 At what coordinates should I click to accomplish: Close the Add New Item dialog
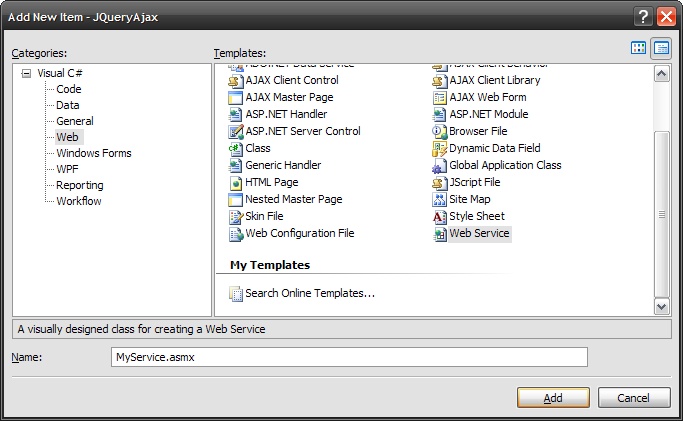click(x=666, y=17)
